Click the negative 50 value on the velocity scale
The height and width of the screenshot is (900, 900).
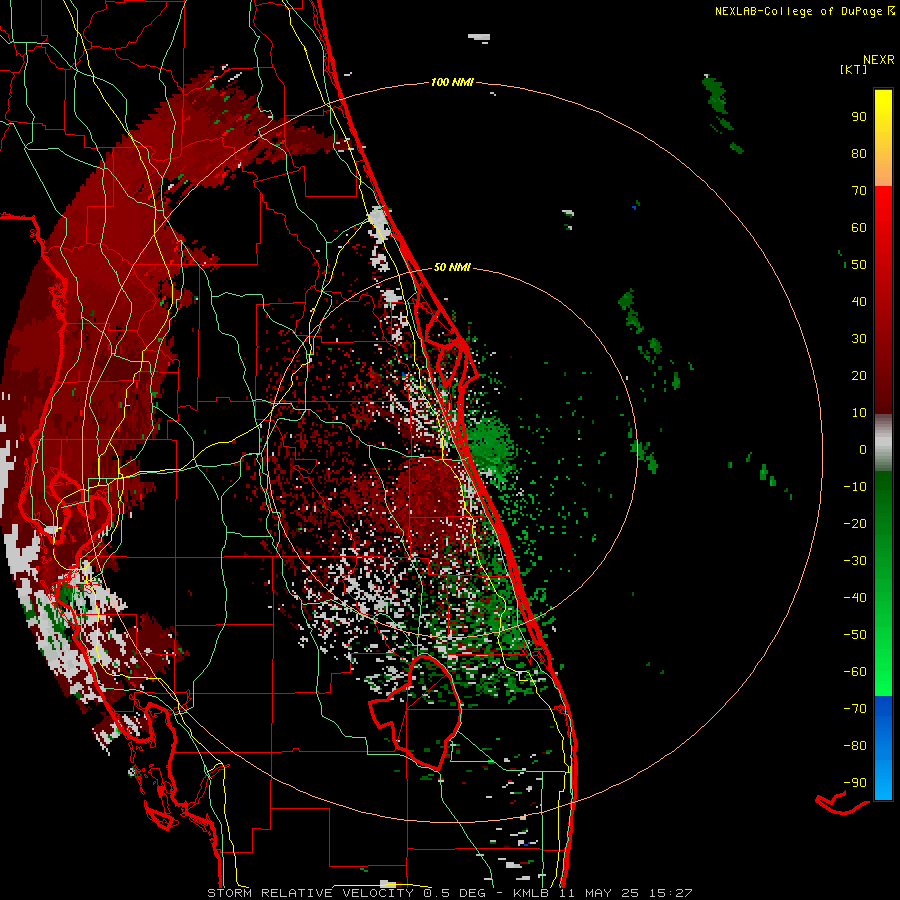855,634
